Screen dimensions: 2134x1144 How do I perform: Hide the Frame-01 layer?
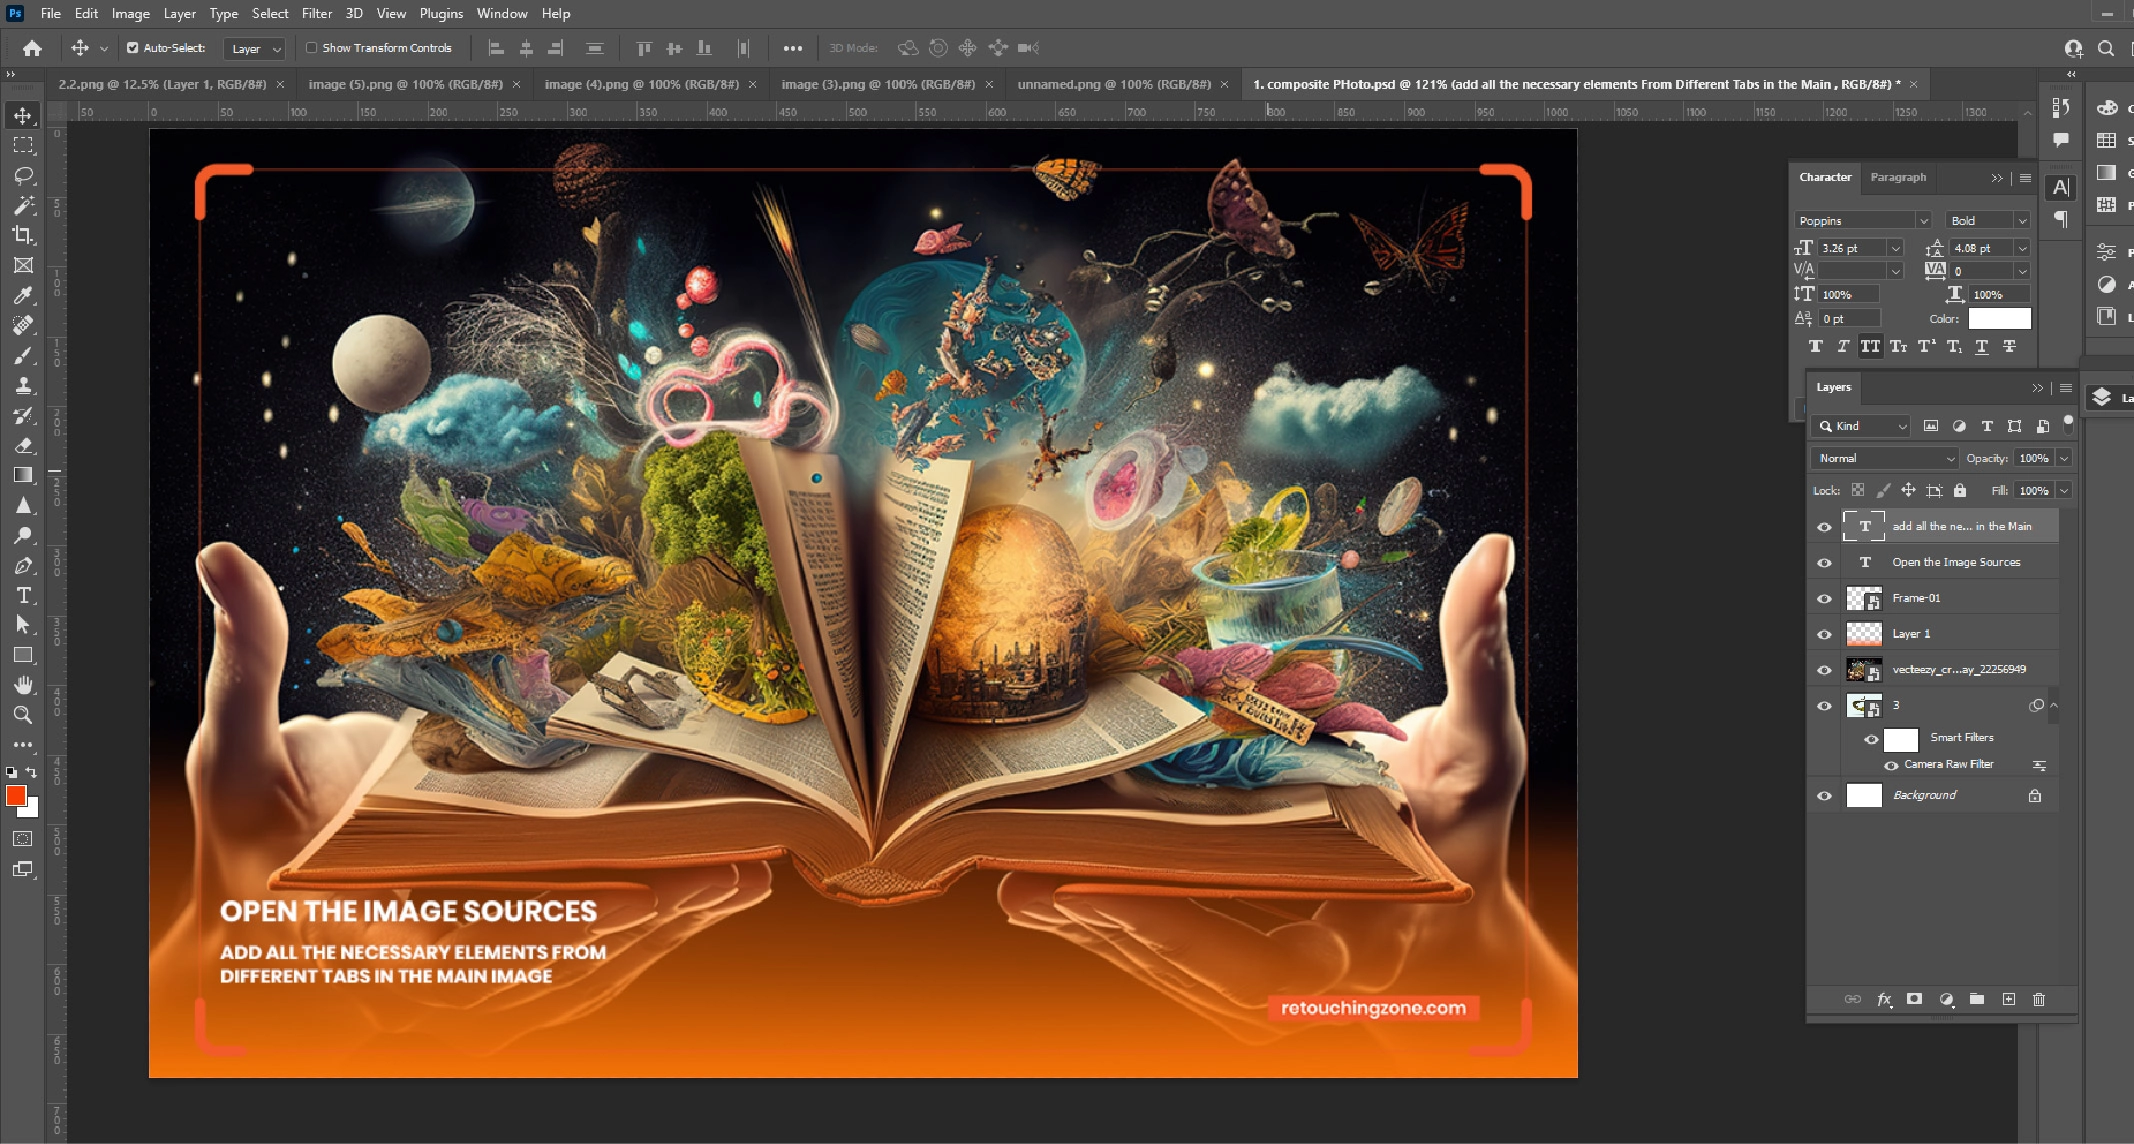[1824, 599]
